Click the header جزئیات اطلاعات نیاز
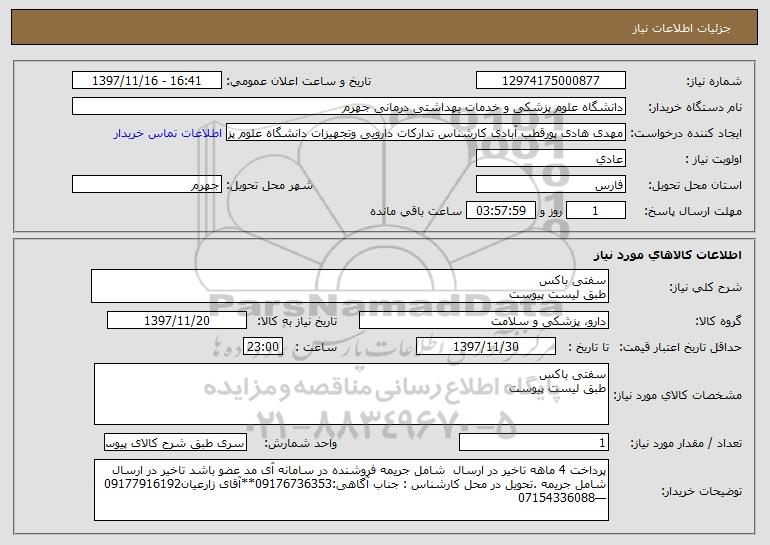Viewport: 770px width, 545px height. [681, 28]
